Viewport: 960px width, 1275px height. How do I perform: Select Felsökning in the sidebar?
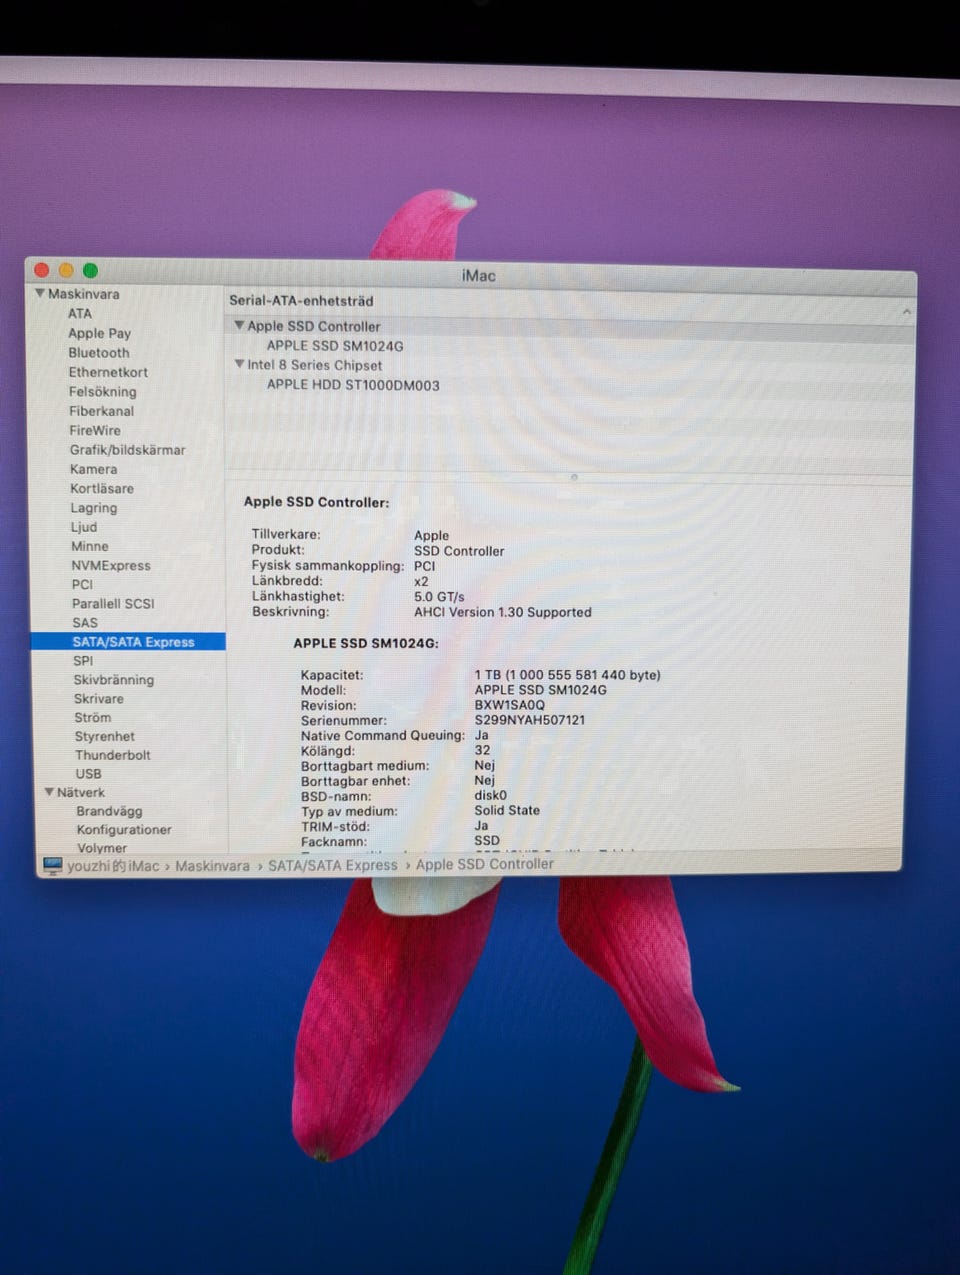(102, 391)
